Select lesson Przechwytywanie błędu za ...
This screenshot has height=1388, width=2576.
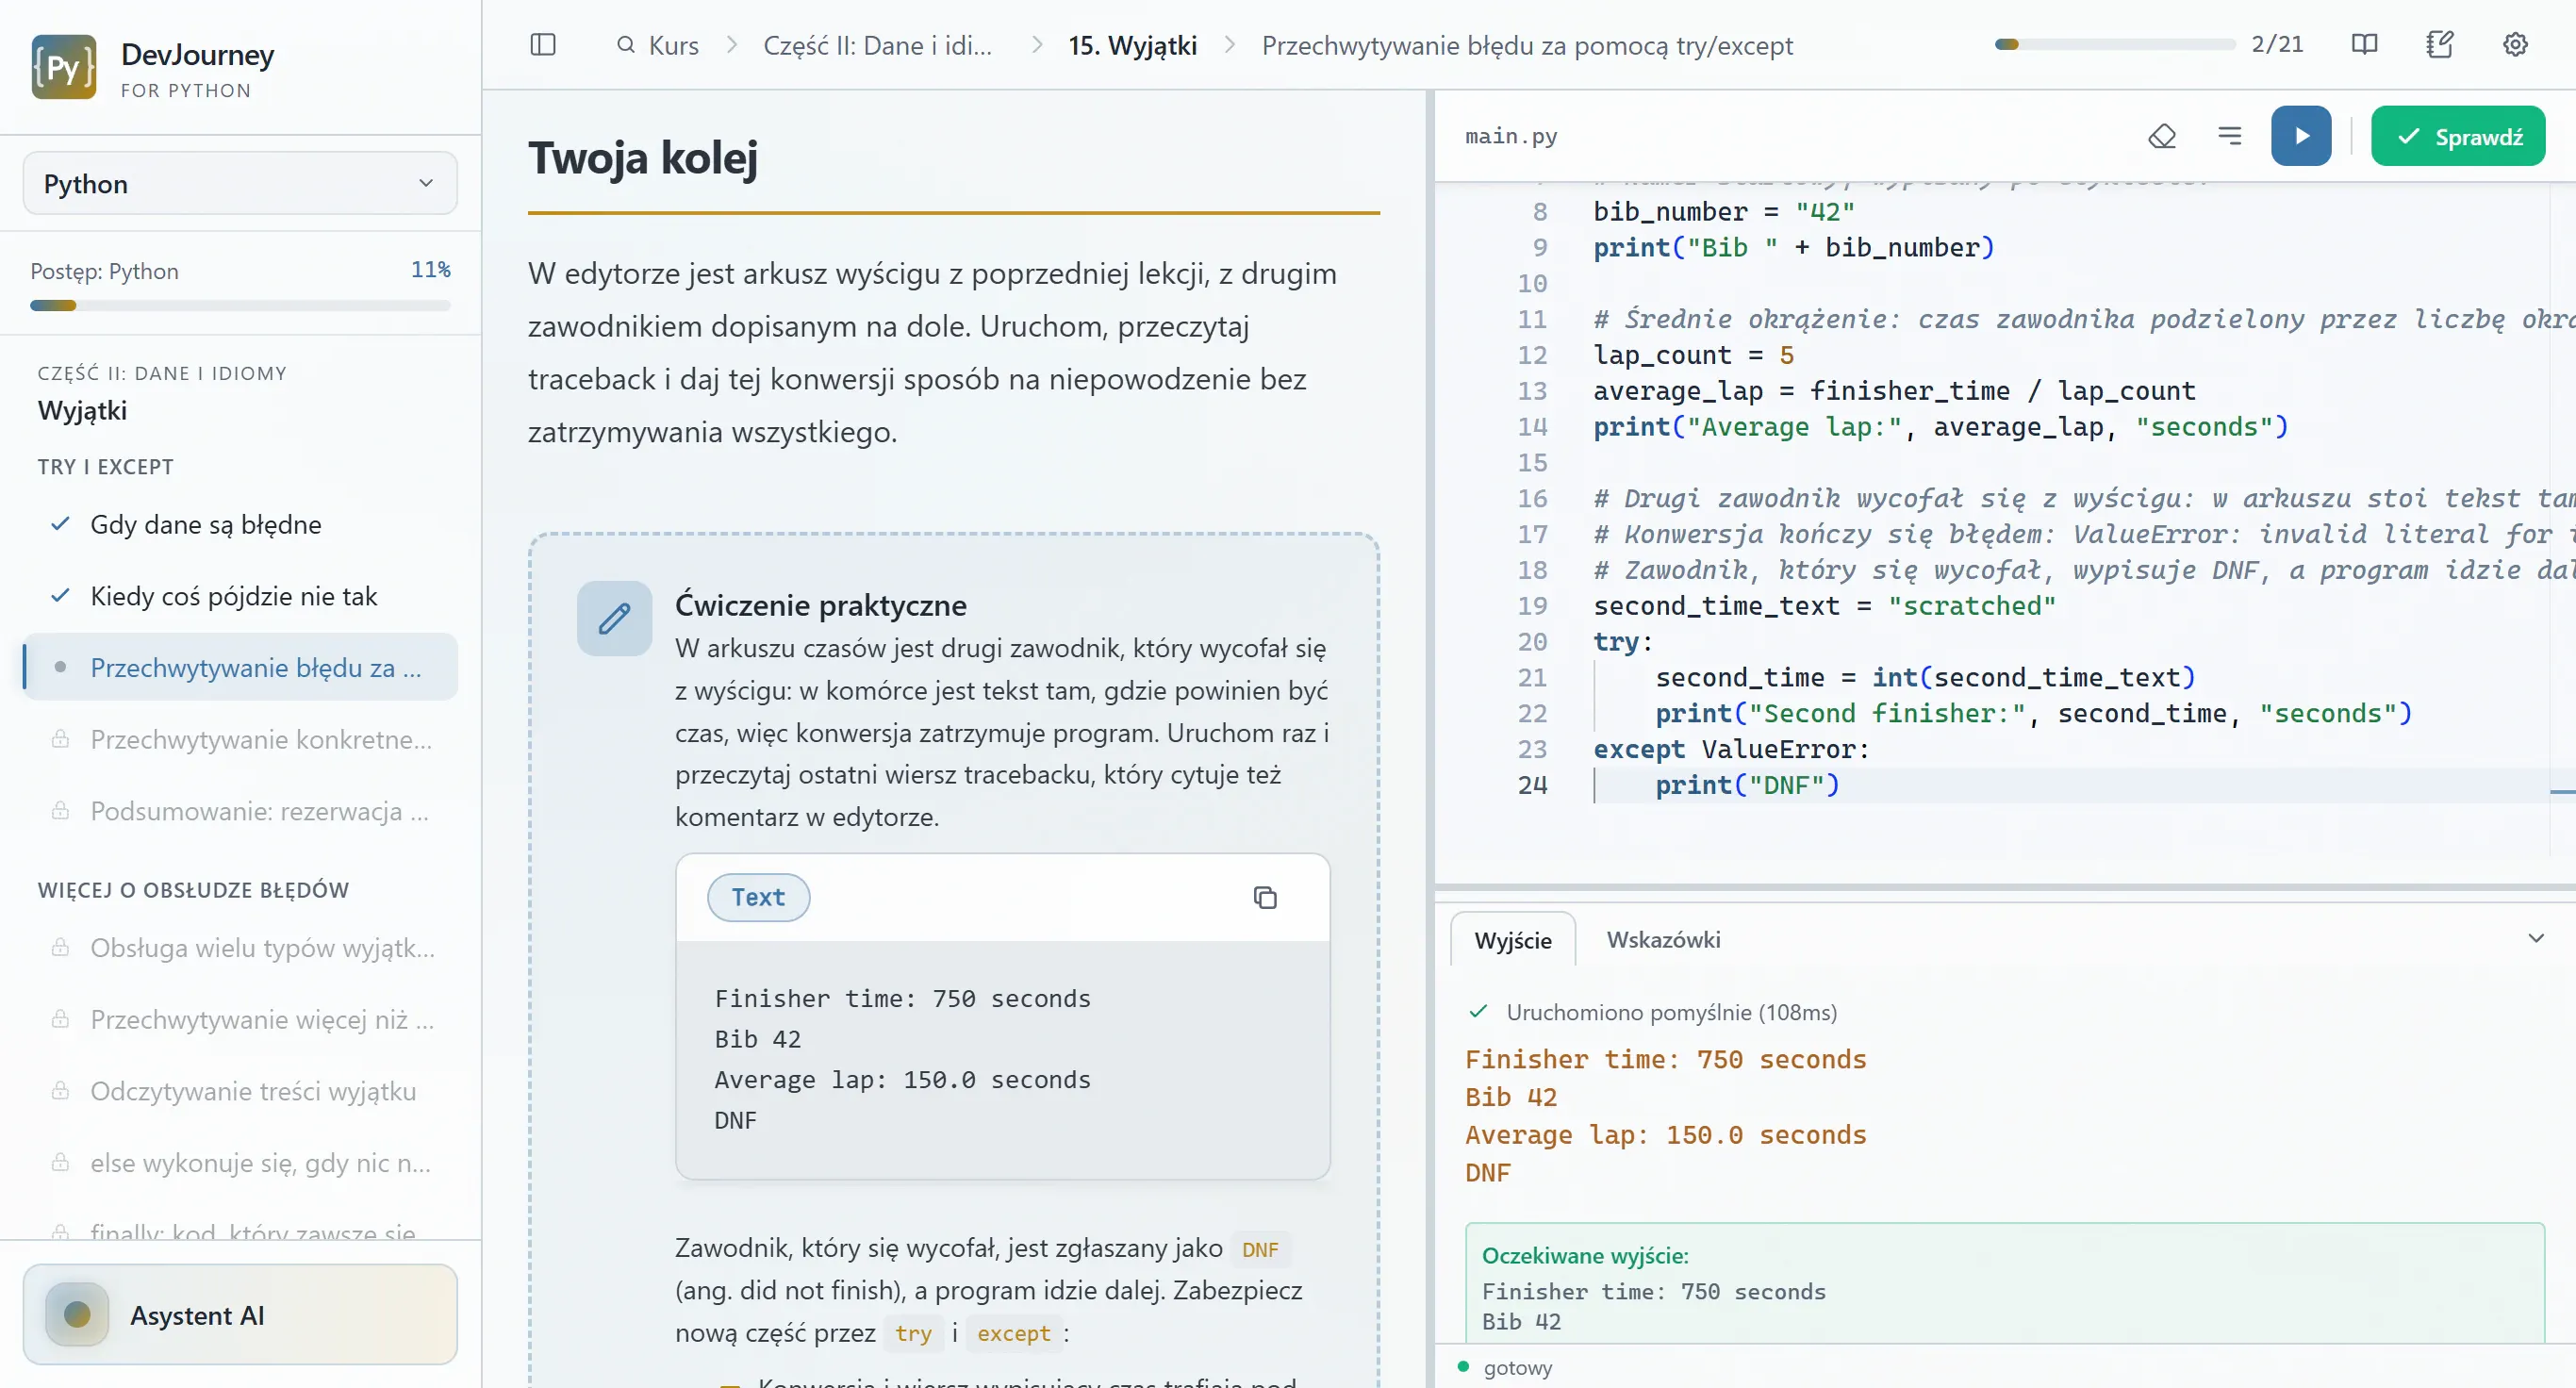tap(240, 667)
